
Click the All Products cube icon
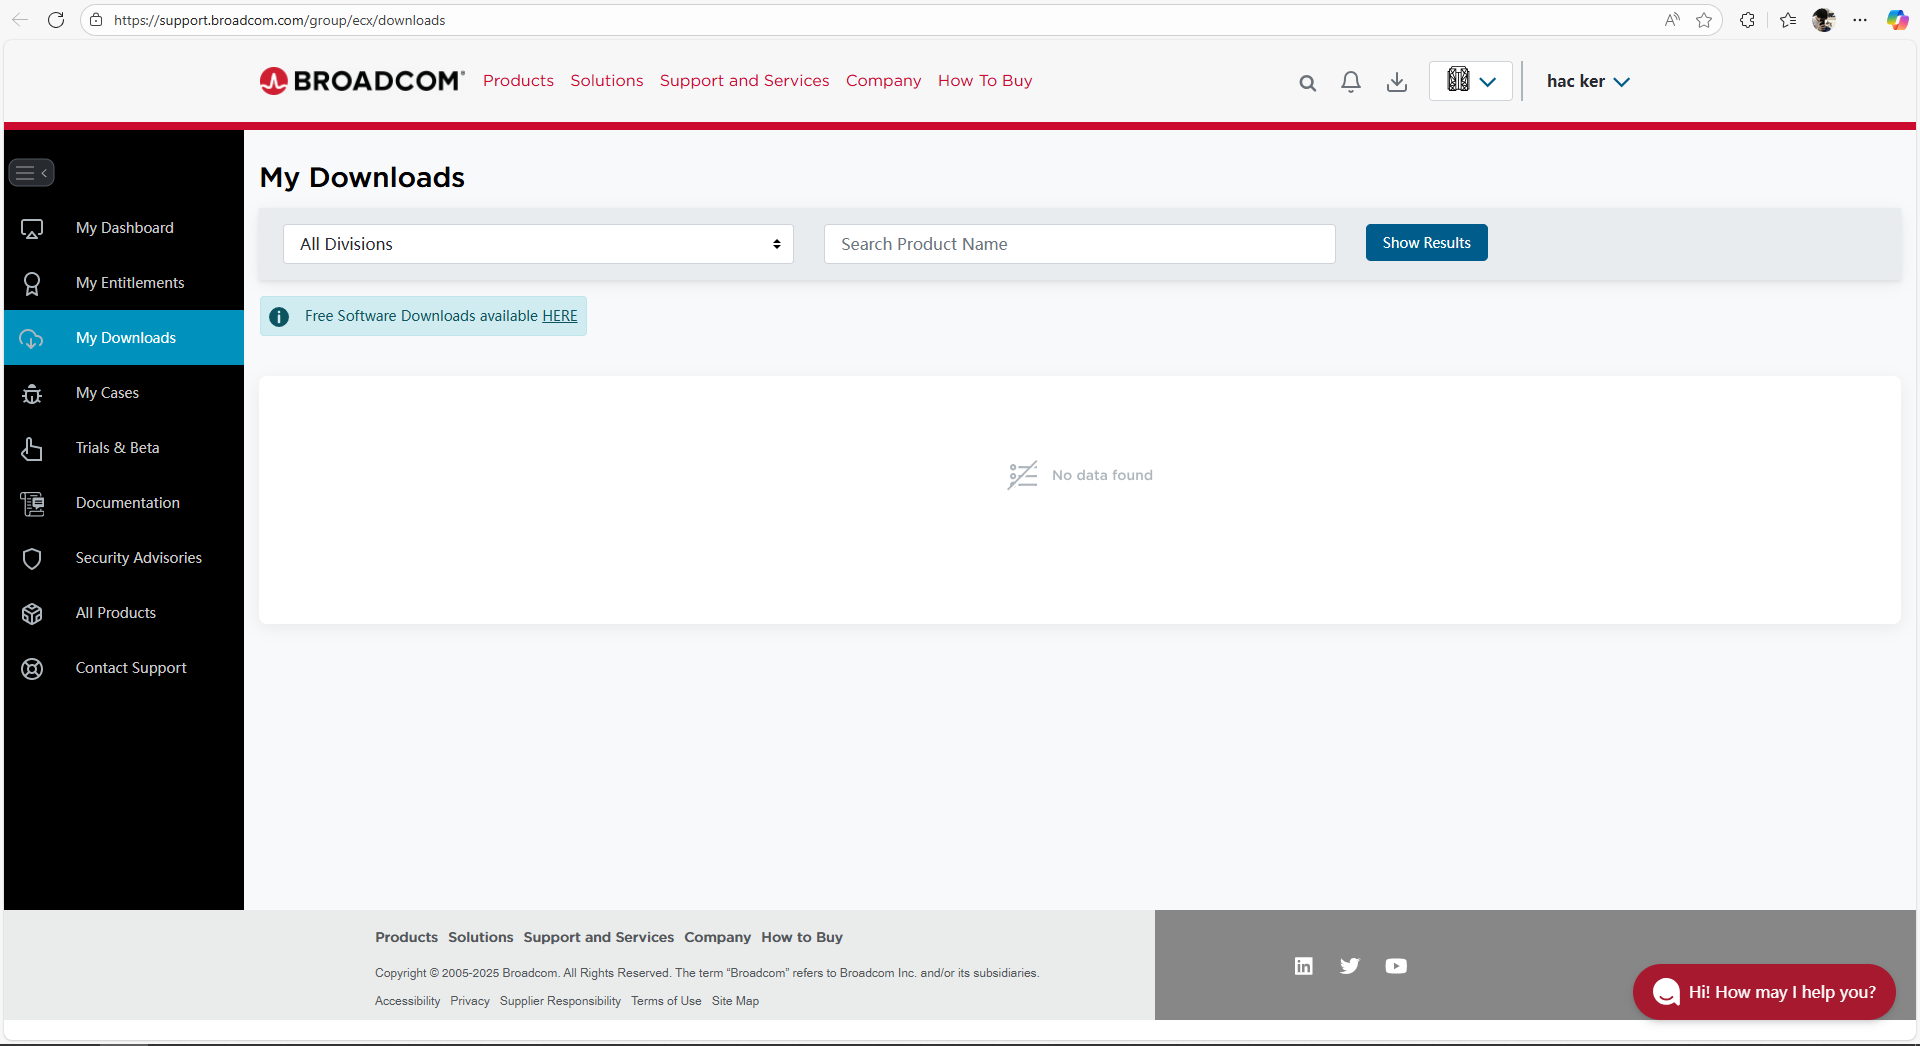(32, 614)
